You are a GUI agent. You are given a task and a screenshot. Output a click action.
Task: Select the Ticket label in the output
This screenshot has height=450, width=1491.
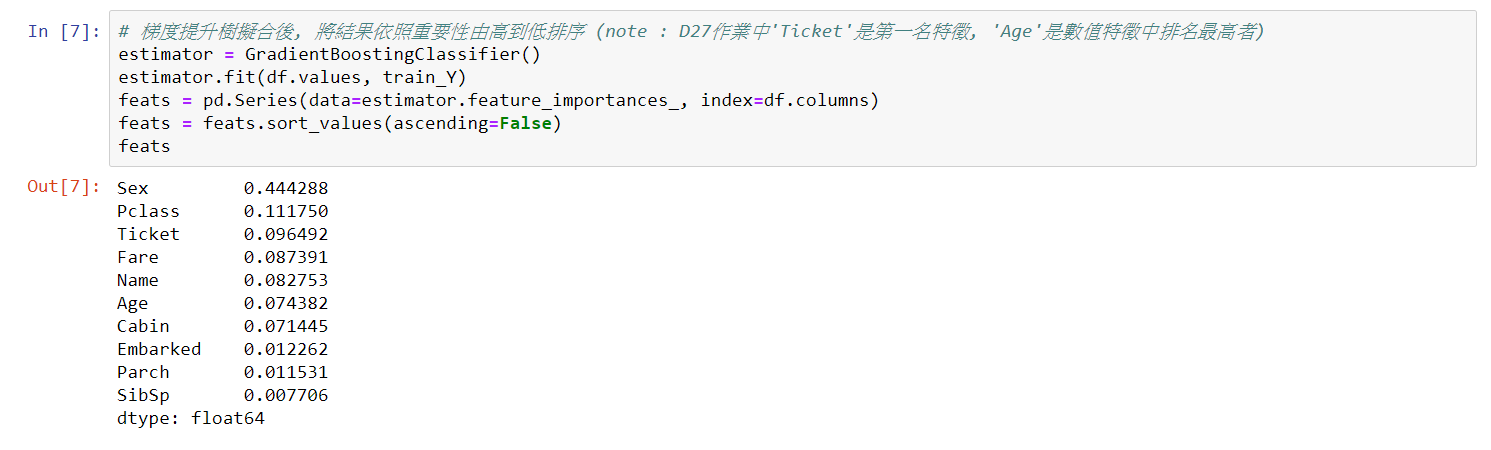coord(148,234)
